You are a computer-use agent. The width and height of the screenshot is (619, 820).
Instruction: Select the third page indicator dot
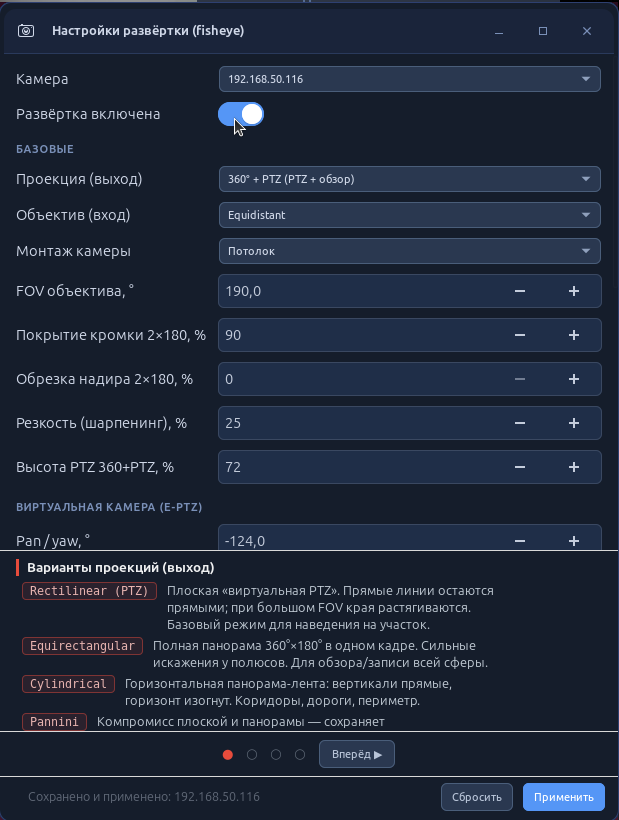coord(276,755)
